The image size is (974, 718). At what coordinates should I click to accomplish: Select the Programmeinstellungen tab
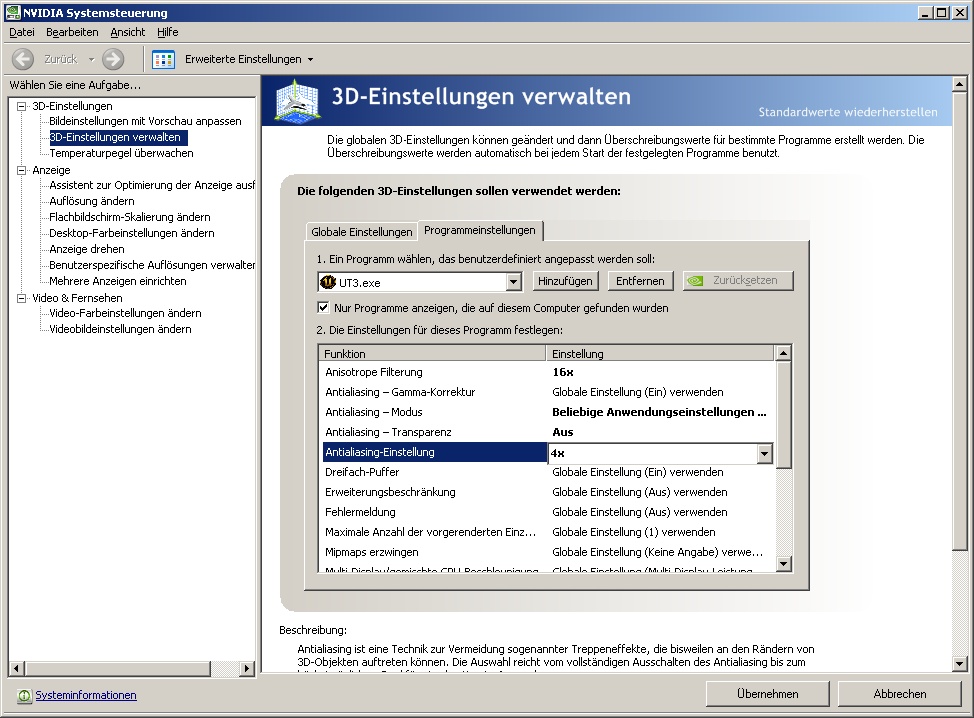[480, 230]
